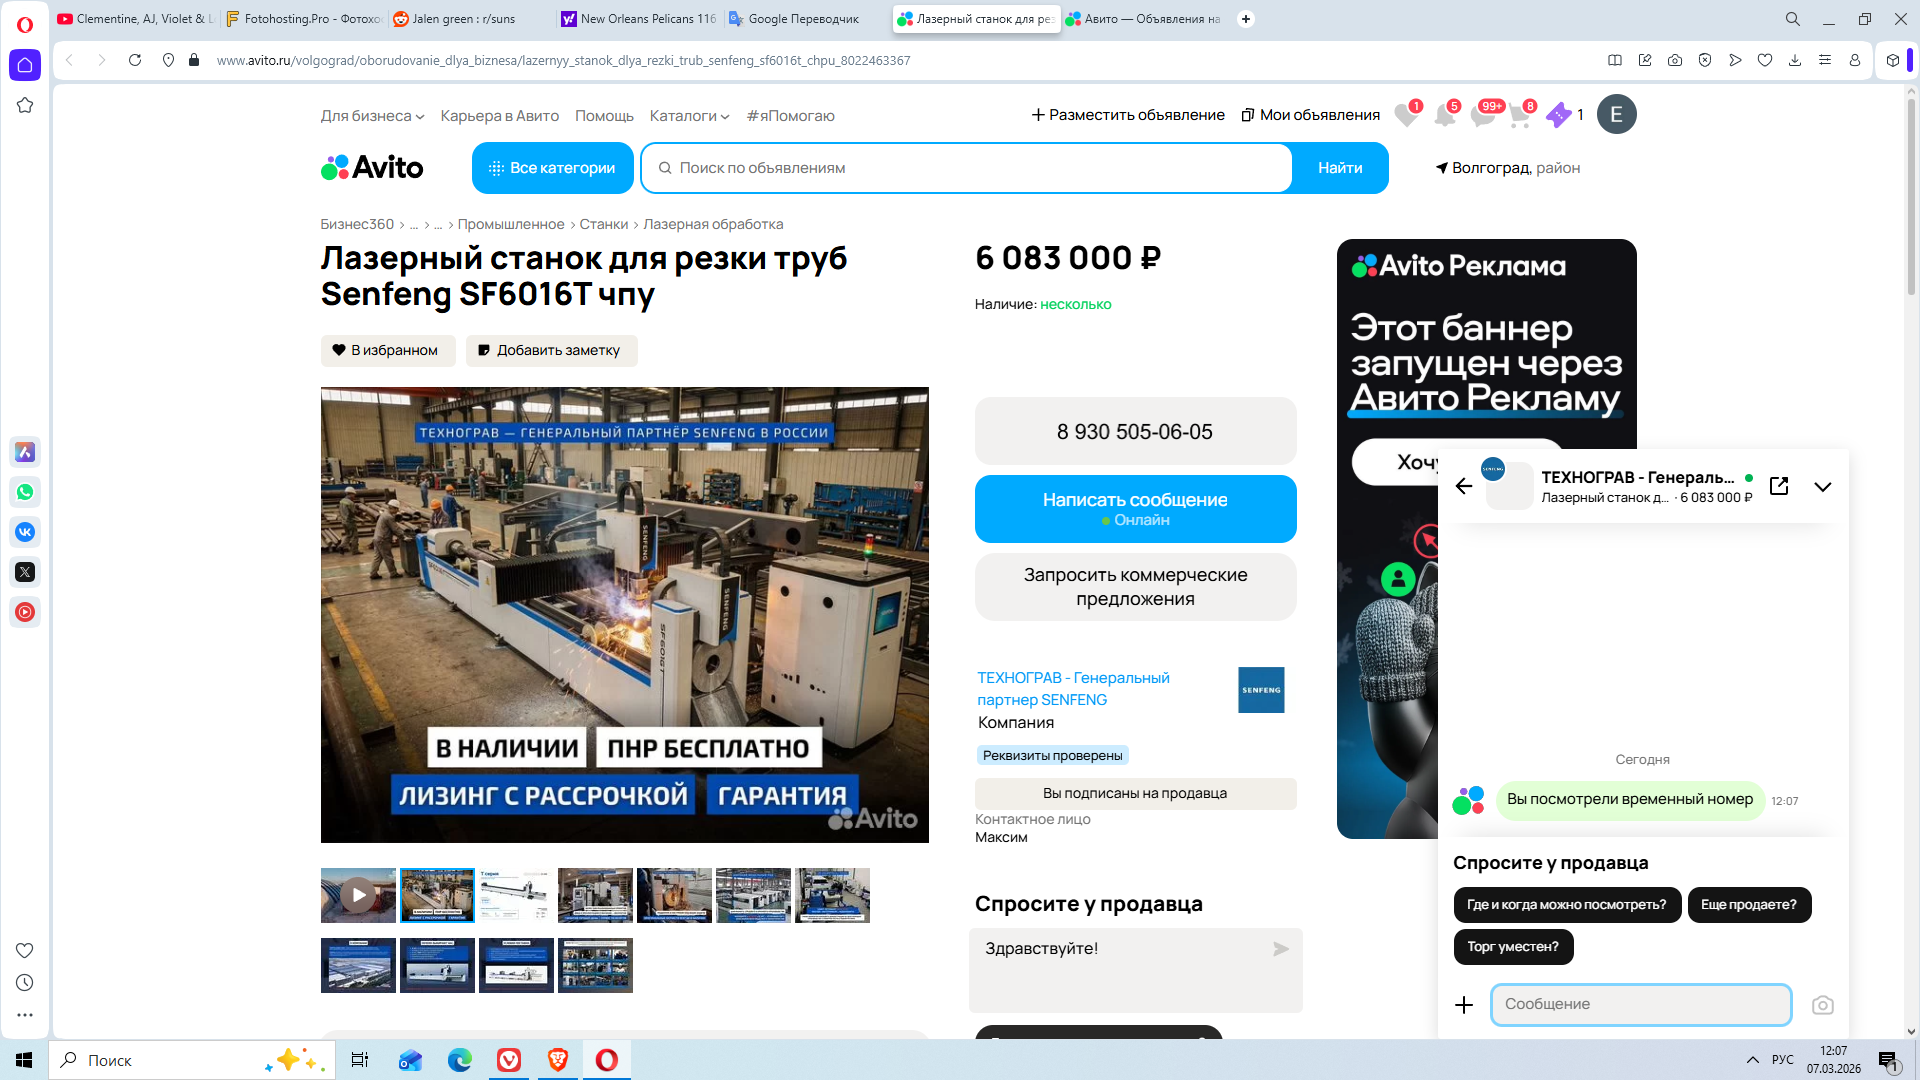Open the Помощь menu item
Screen dimensions: 1920x1080
tap(604, 116)
